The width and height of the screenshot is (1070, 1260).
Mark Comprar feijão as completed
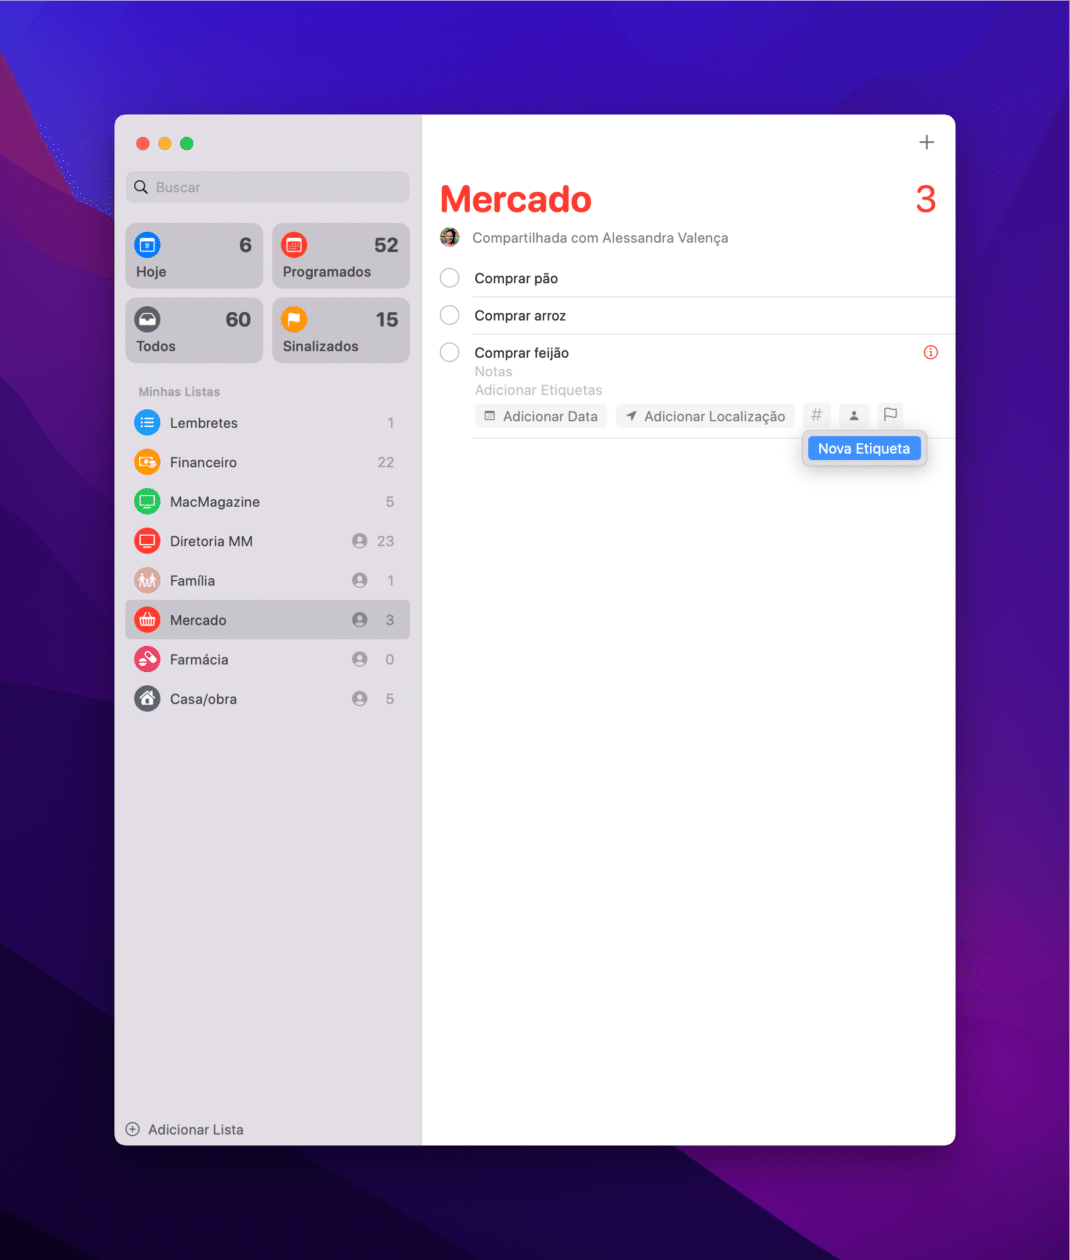point(449,352)
